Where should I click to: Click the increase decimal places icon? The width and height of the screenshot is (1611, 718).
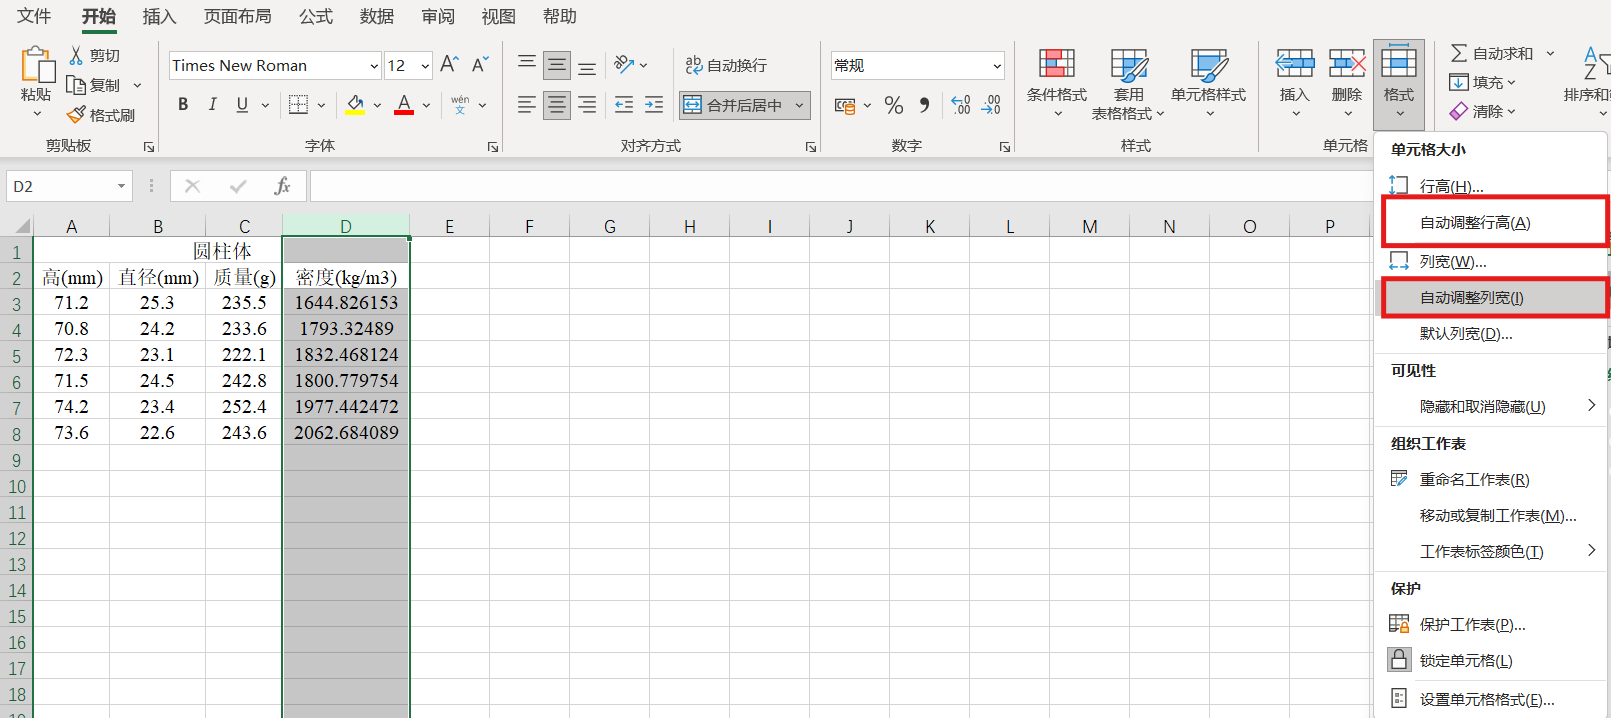(x=961, y=105)
